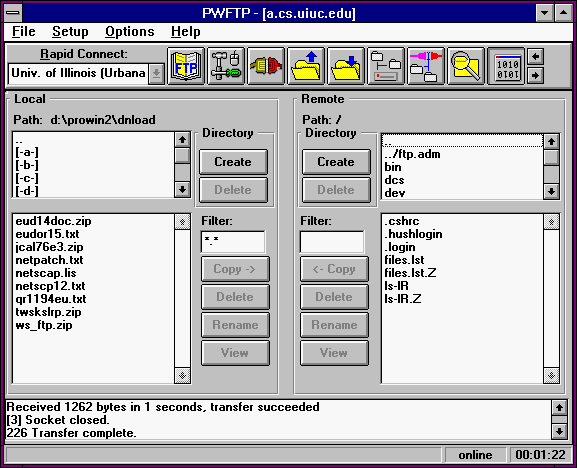Click remote directory list scrollbar thumb
The width and height of the screenshot is (577, 468).
551,157
